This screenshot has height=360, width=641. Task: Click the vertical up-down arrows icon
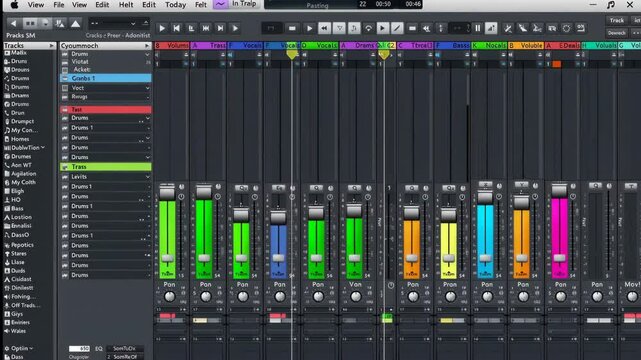[x=441, y=28]
